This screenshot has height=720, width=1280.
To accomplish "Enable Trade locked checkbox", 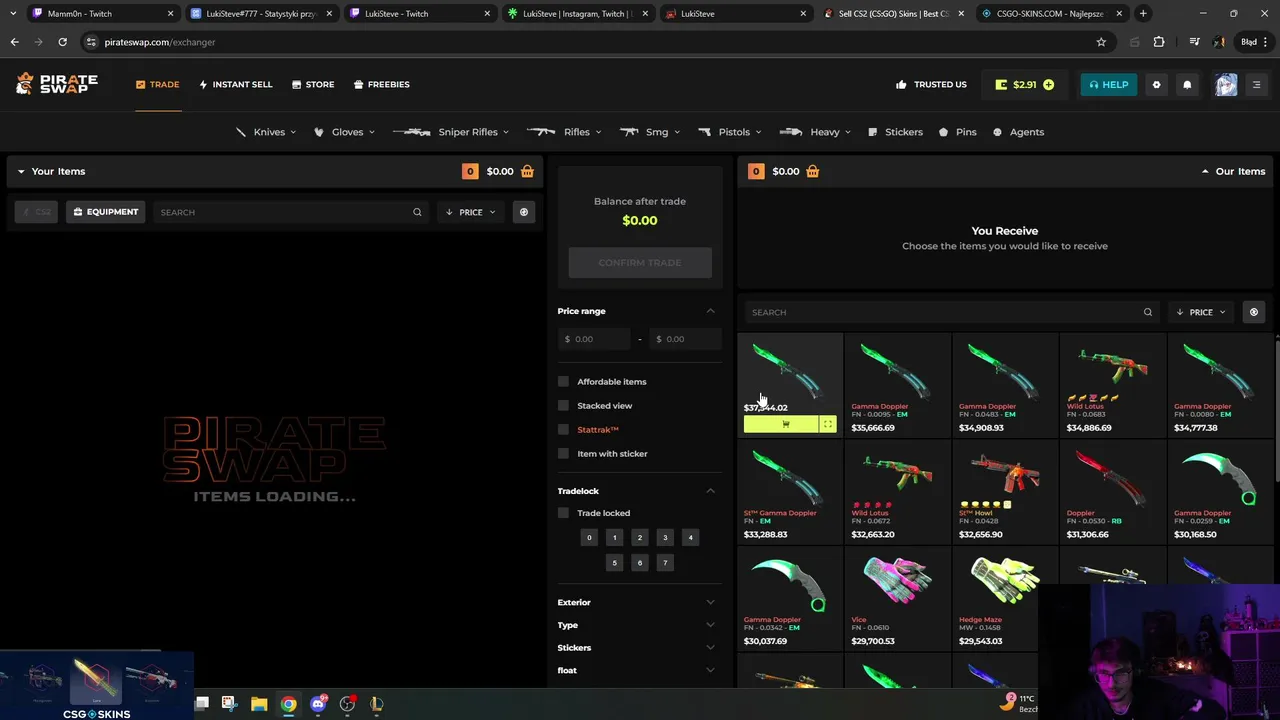I will click(x=563, y=513).
